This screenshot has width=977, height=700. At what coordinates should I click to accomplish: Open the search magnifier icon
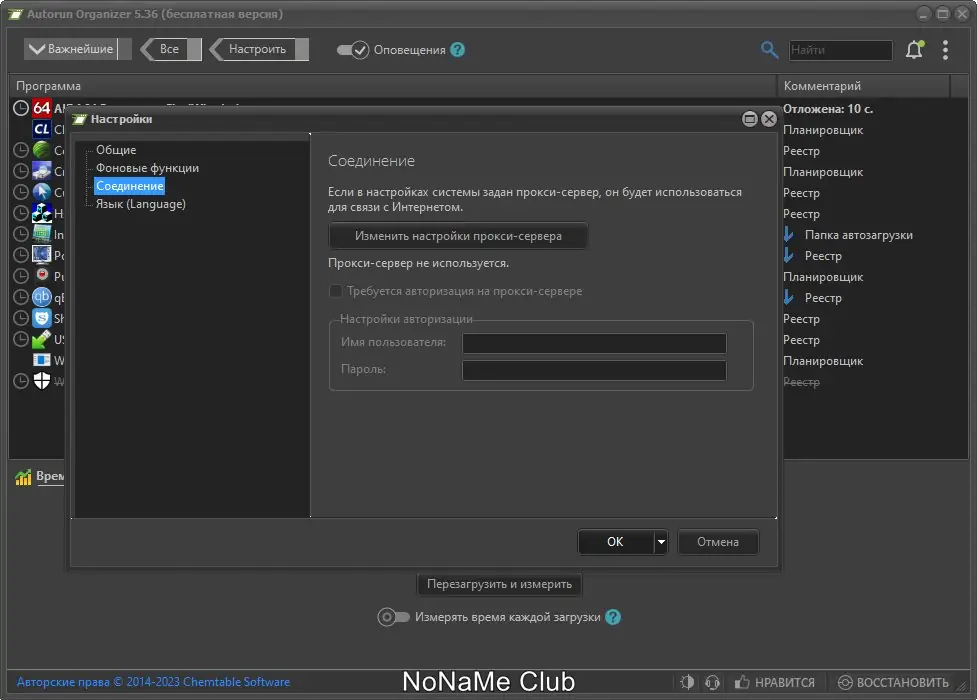click(x=769, y=50)
